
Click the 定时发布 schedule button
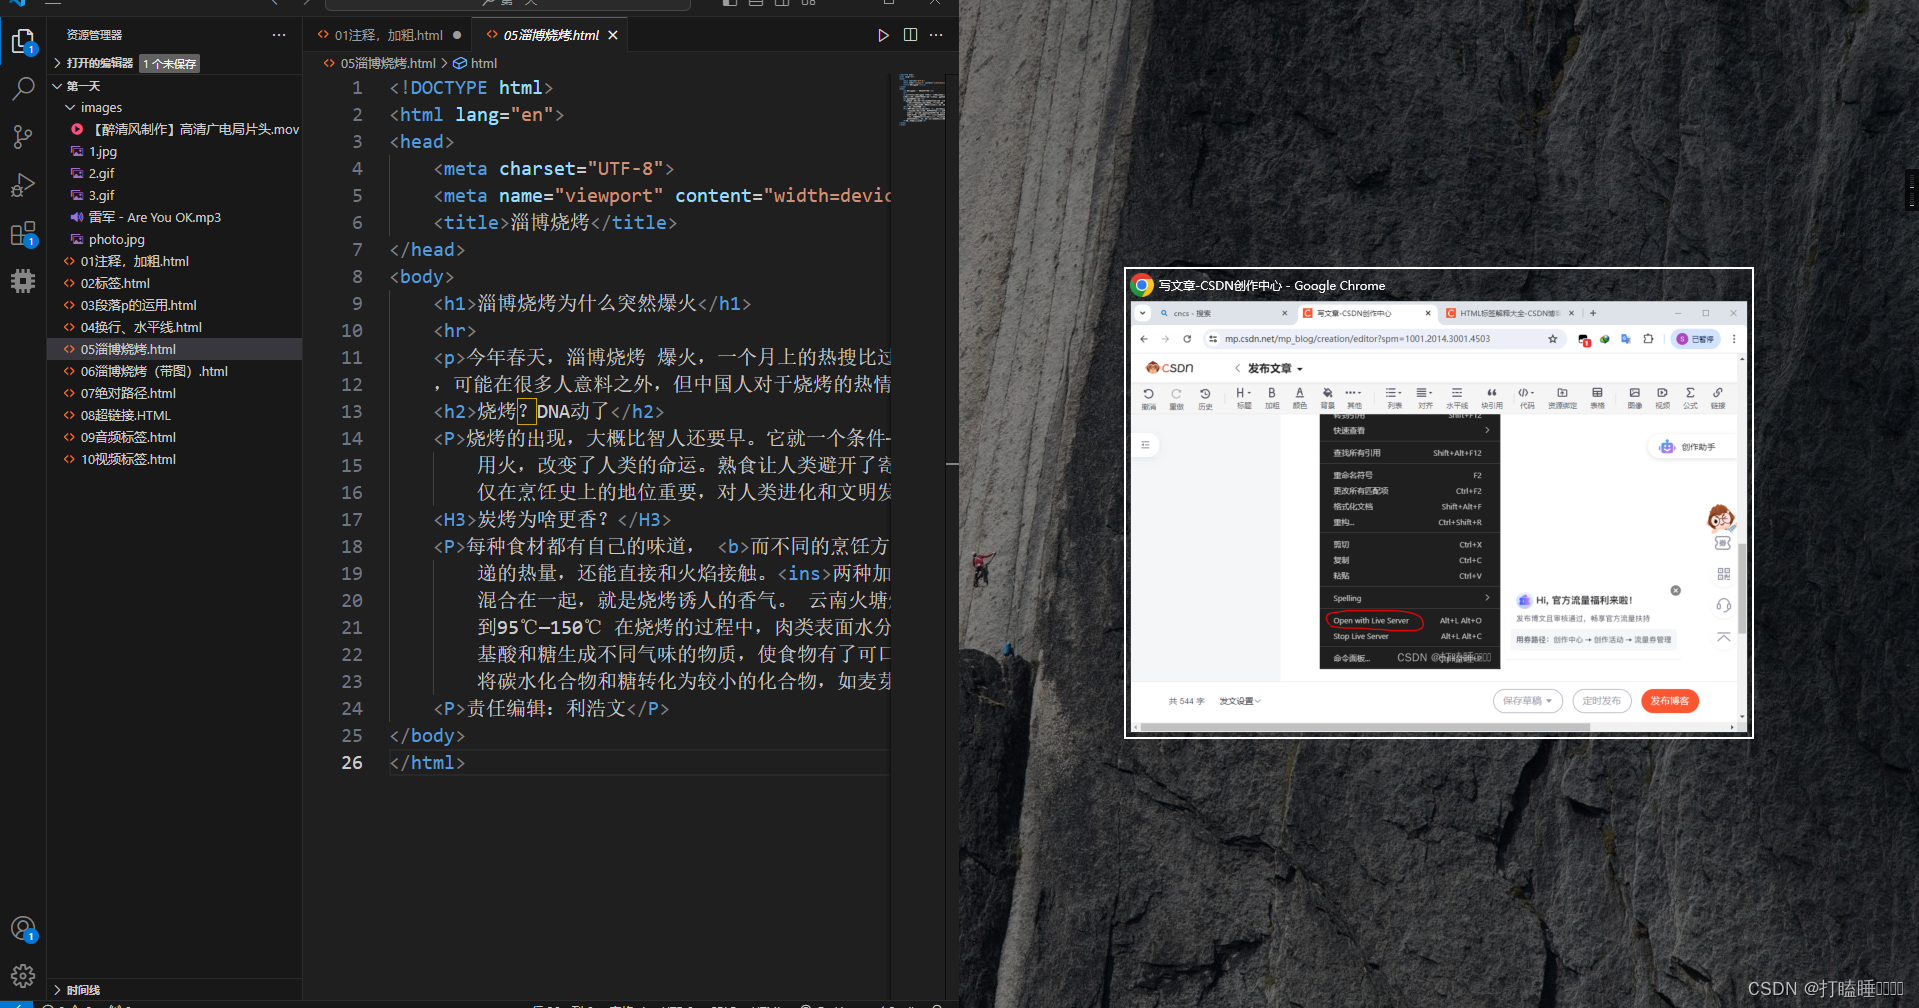pyautogui.click(x=1601, y=701)
